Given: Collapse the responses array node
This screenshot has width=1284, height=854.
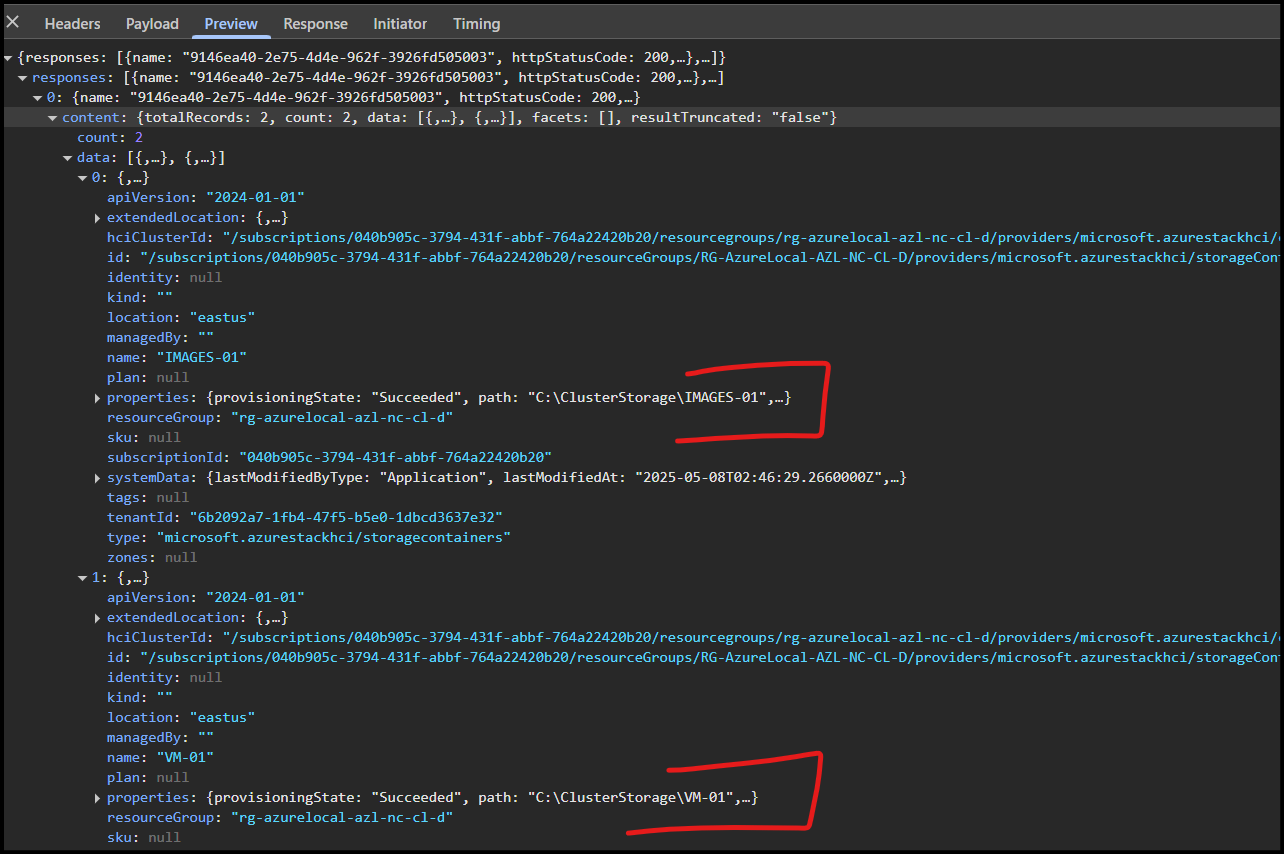Looking at the screenshot, I should (23, 78).
